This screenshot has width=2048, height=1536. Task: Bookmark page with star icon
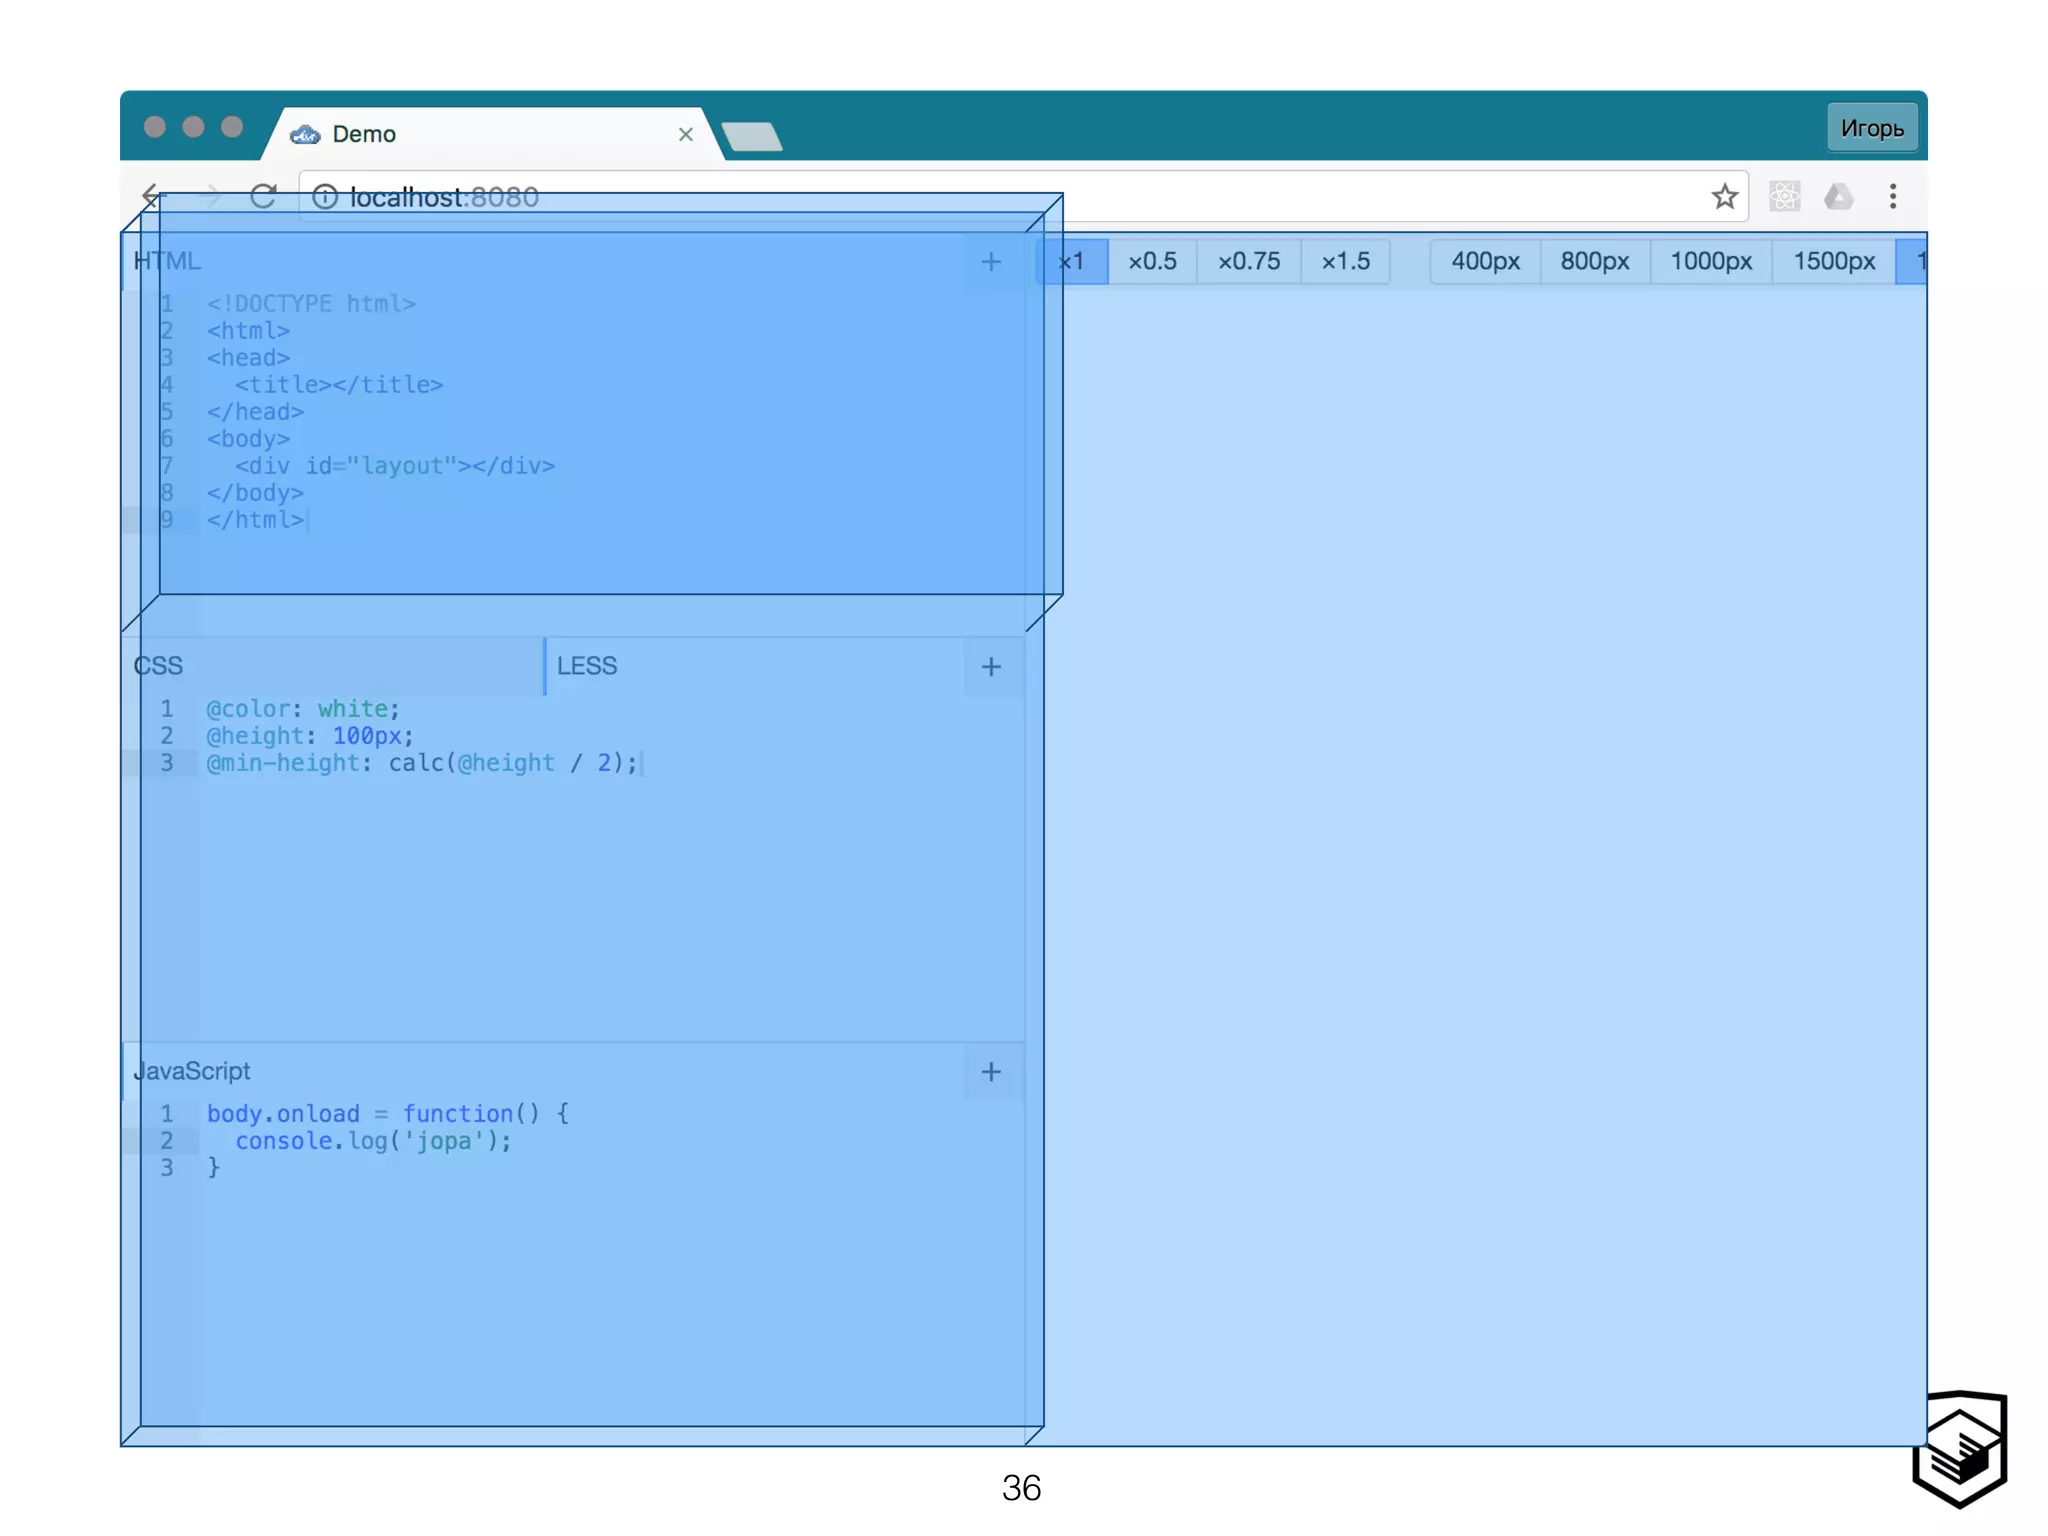coord(1724,197)
